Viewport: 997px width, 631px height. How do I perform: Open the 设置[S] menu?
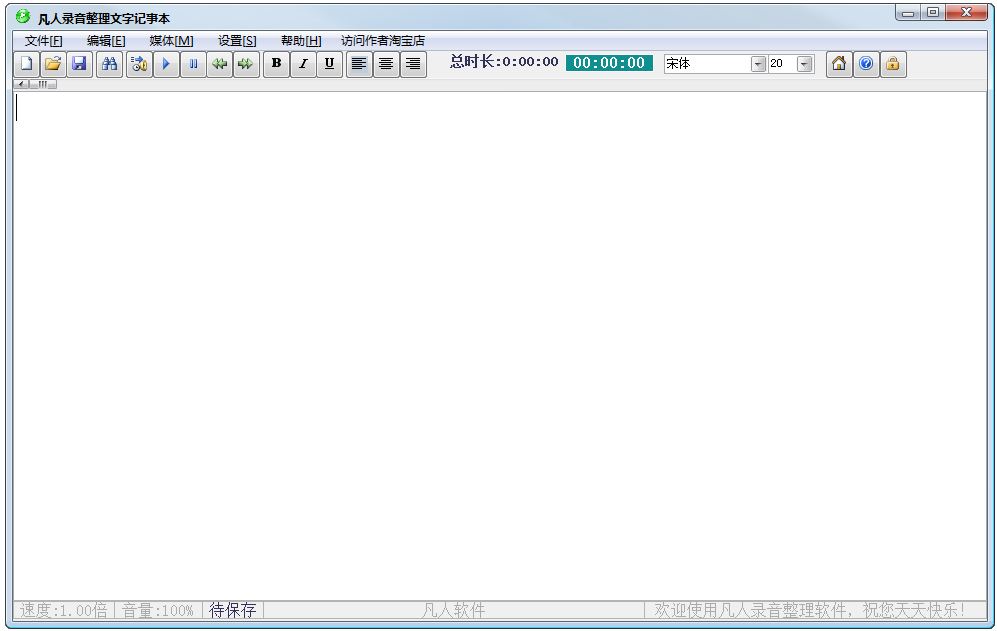point(237,41)
